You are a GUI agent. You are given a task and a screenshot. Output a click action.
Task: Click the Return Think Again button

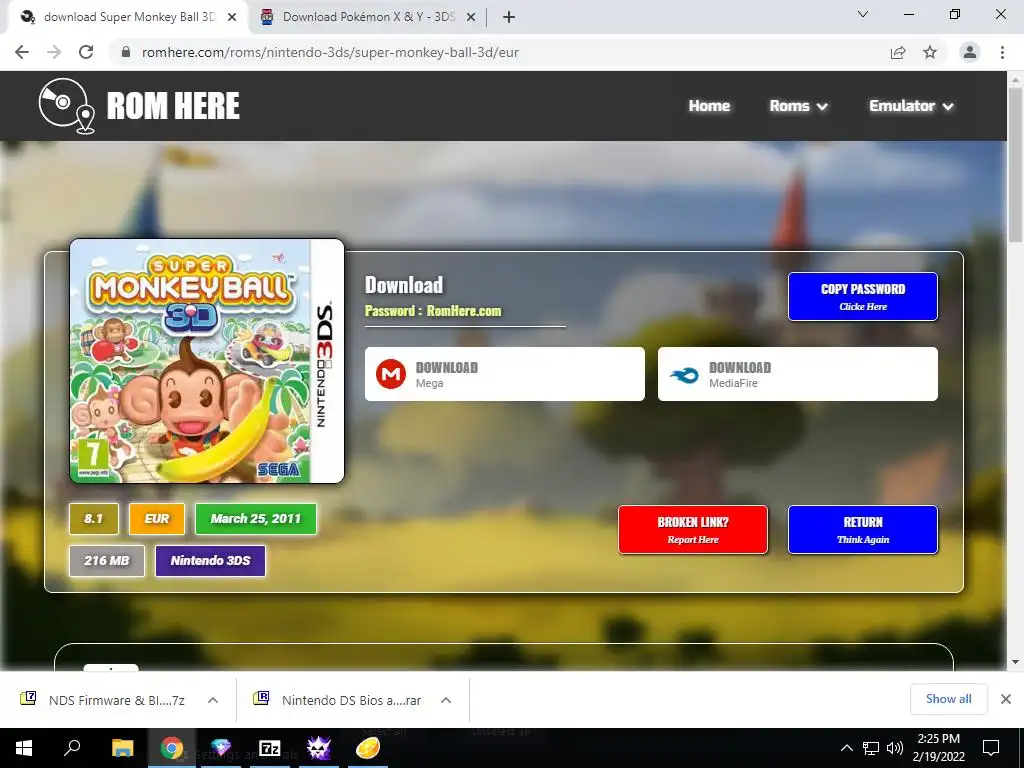click(x=863, y=530)
